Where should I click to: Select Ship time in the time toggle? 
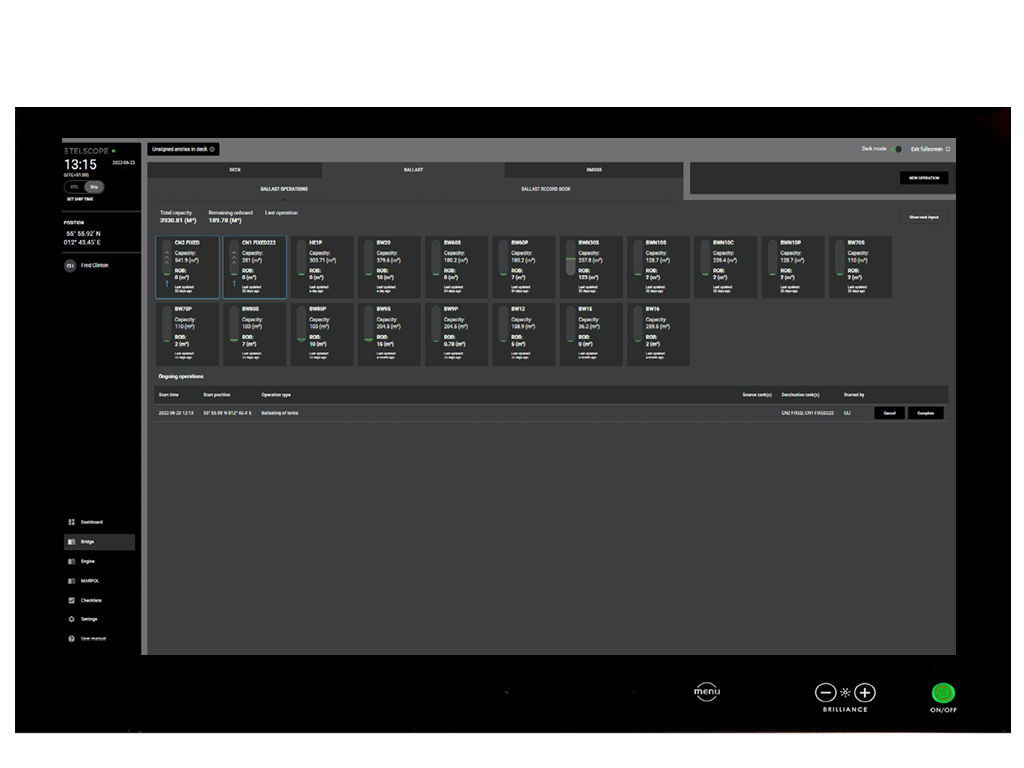[x=94, y=186]
